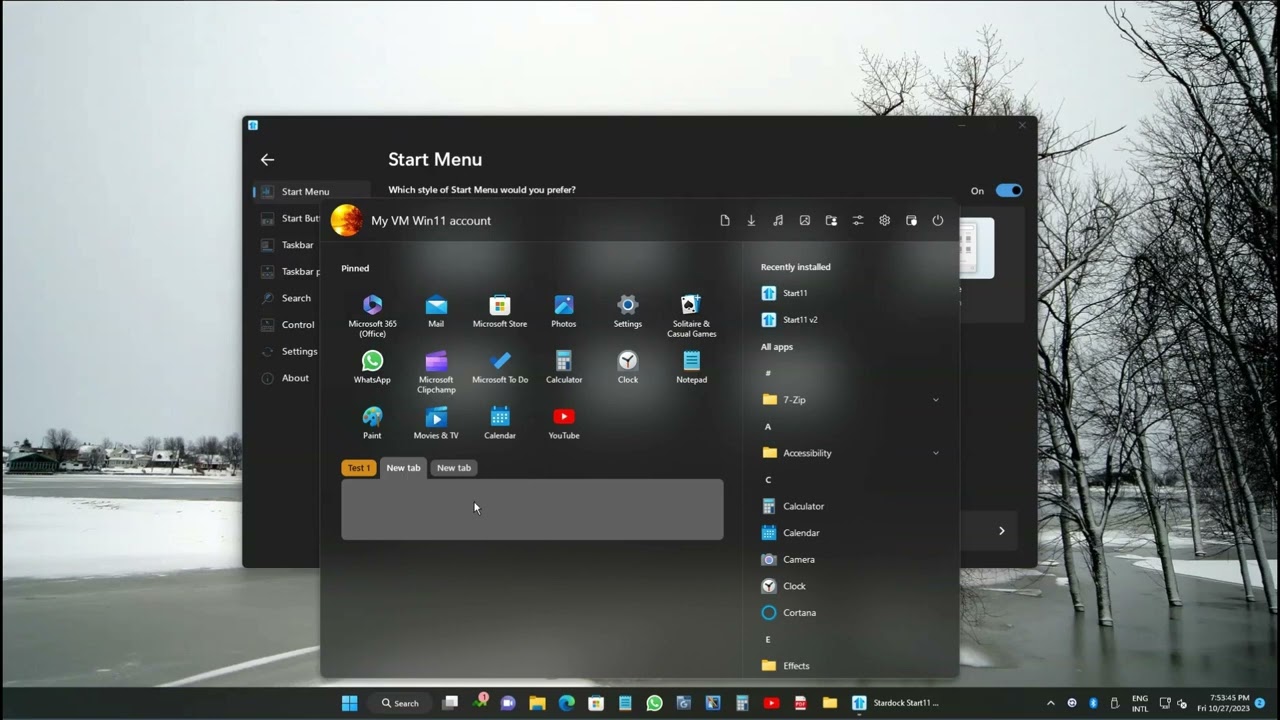Click the user account avatar picture
The image size is (1280, 720).
click(x=347, y=220)
